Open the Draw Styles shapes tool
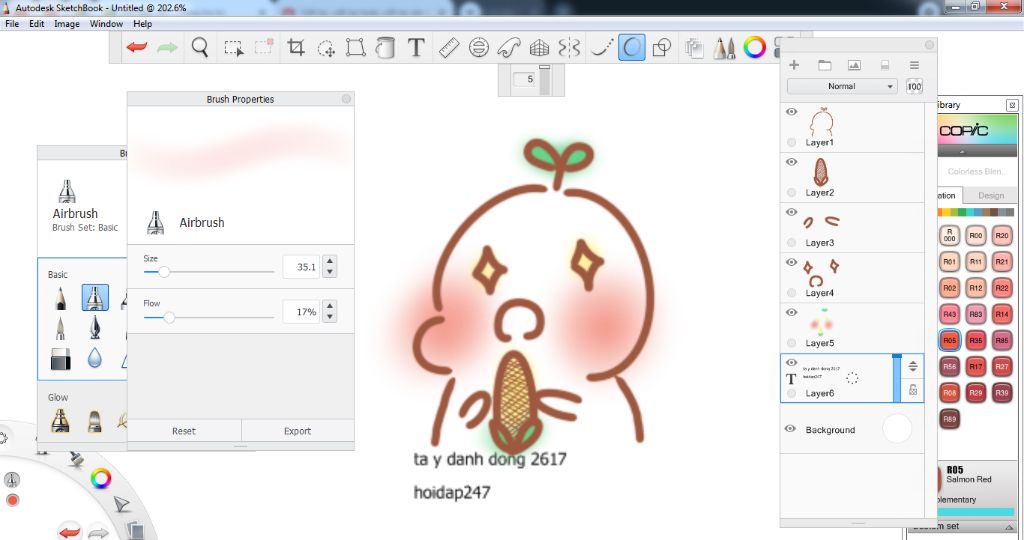1024x540 pixels. [662, 48]
